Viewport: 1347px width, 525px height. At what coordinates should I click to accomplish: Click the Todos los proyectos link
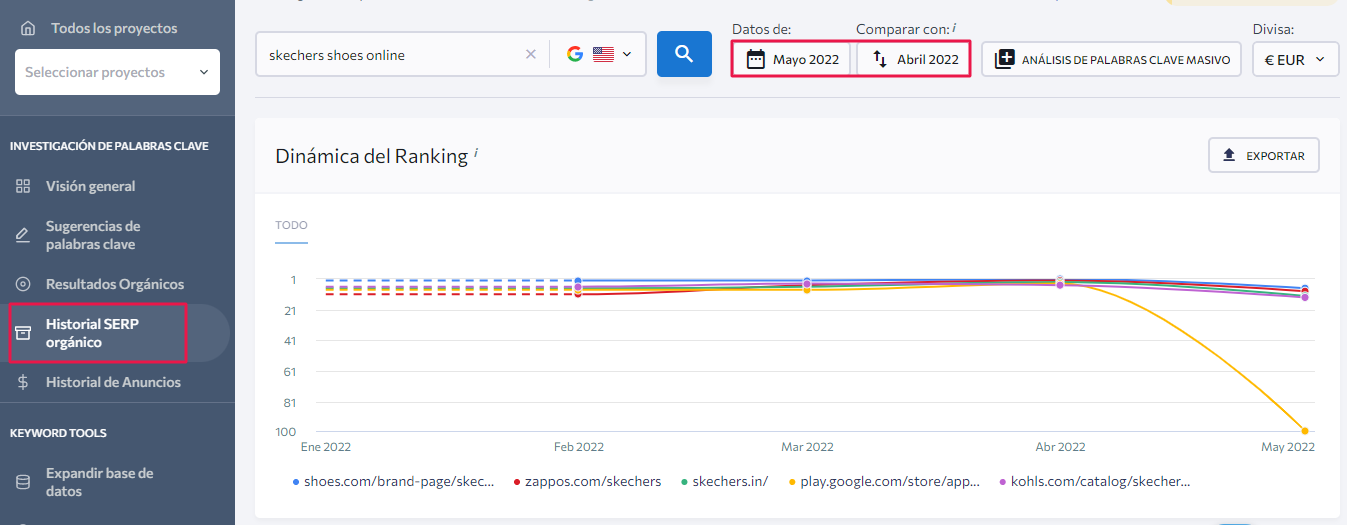click(x=114, y=28)
